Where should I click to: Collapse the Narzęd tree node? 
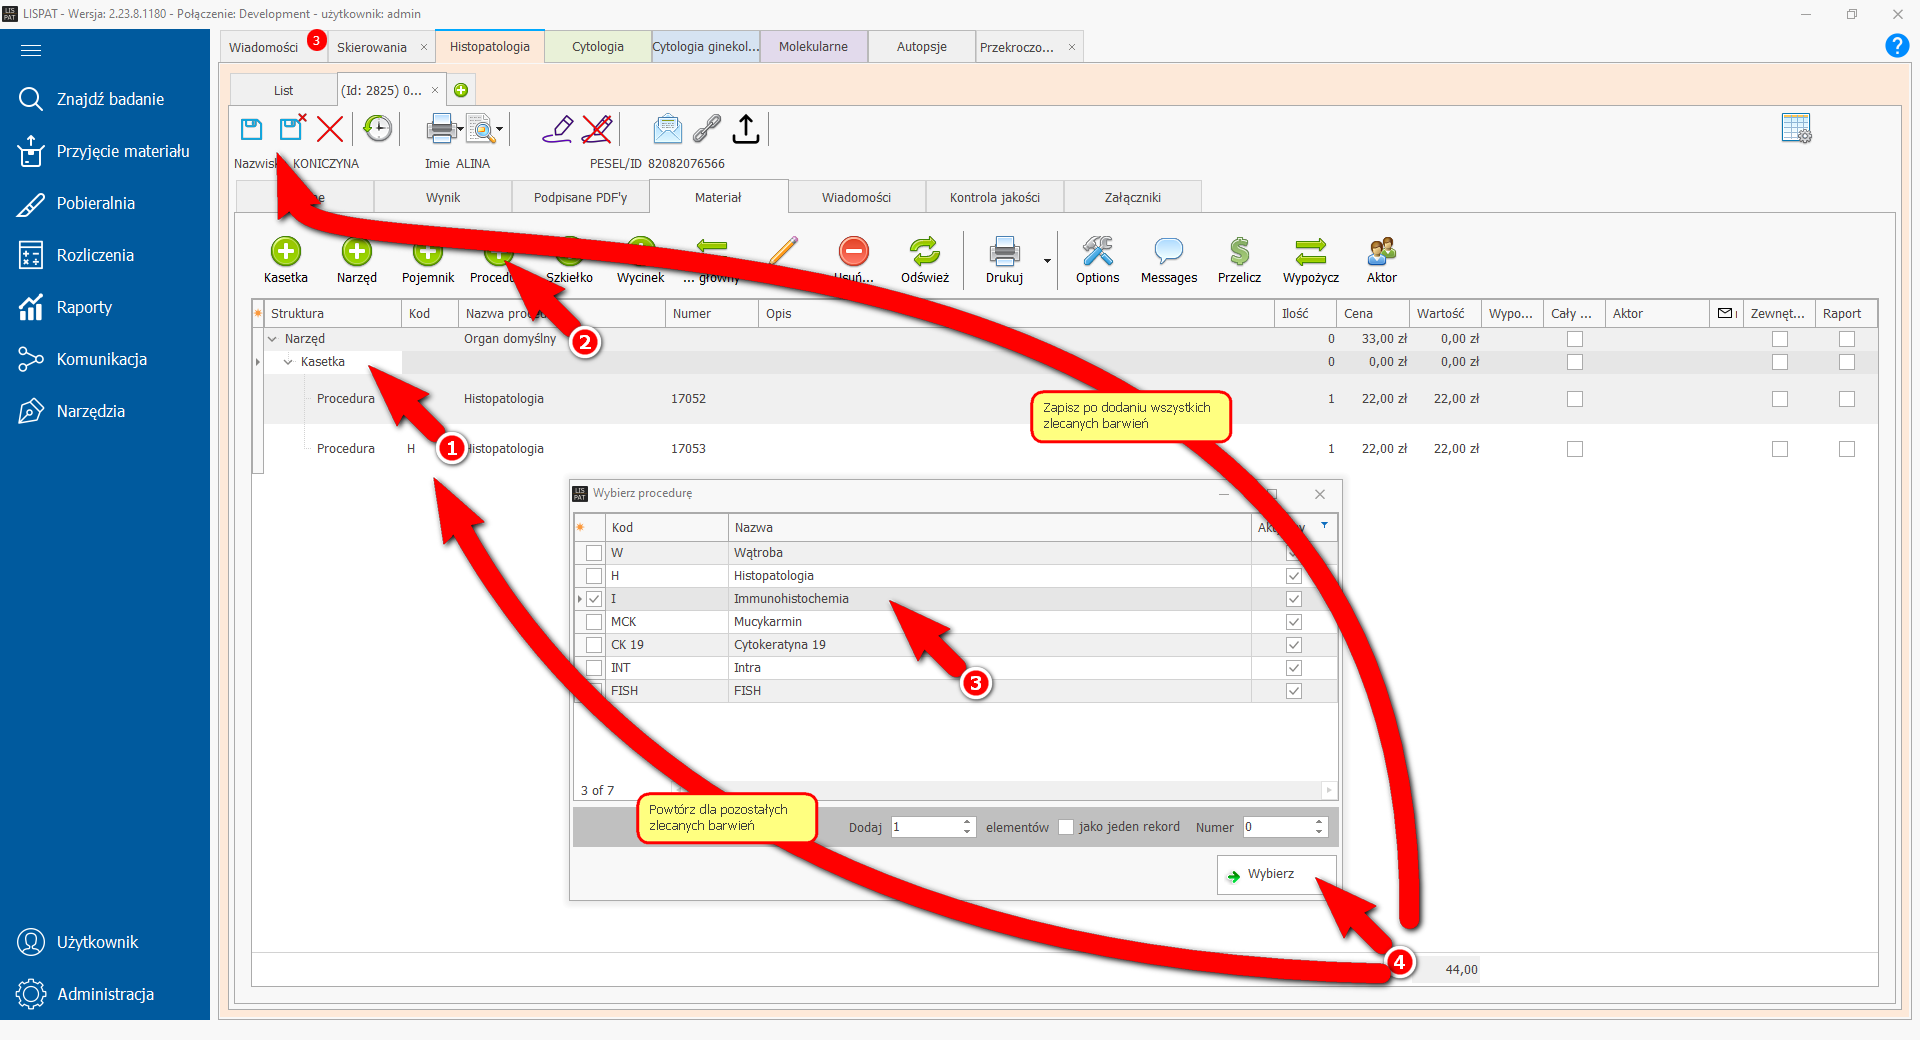(x=272, y=339)
